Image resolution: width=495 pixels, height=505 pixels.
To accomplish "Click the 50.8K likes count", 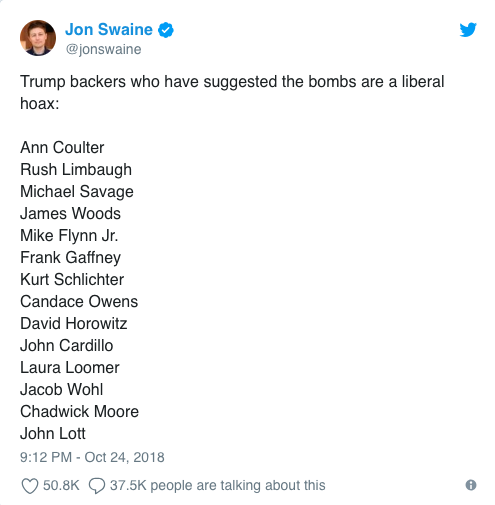I will pos(61,485).
